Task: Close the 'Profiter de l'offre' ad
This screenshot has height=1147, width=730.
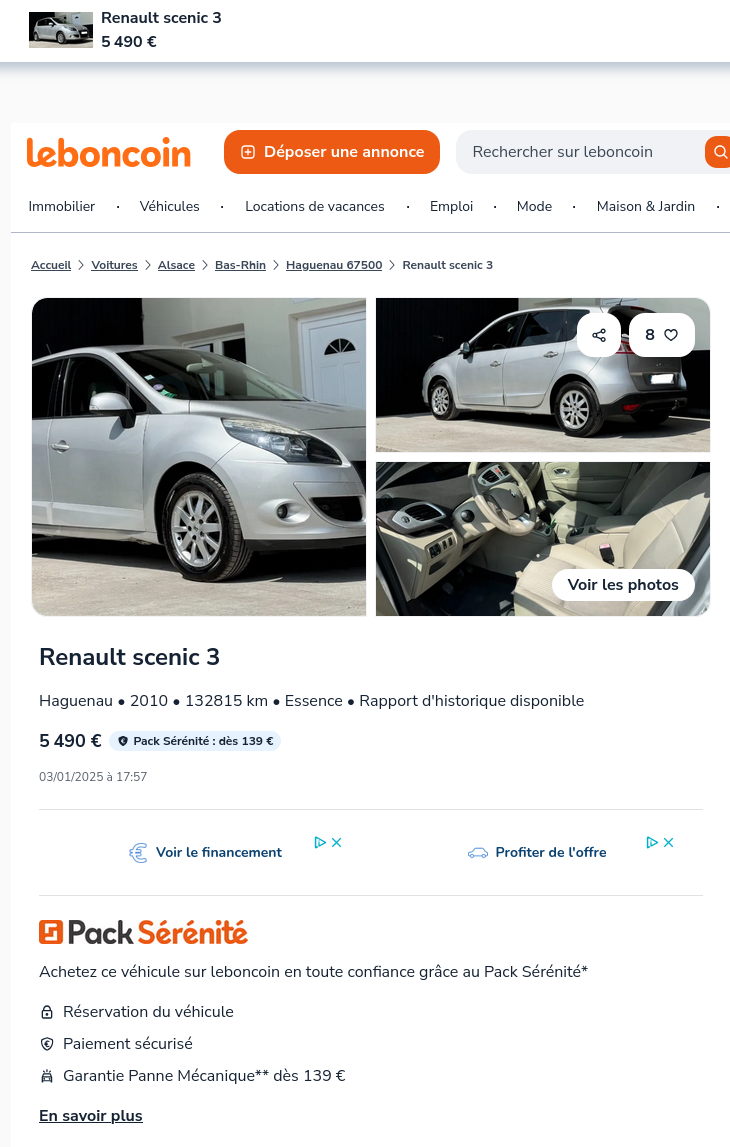Action: [669, 843]
